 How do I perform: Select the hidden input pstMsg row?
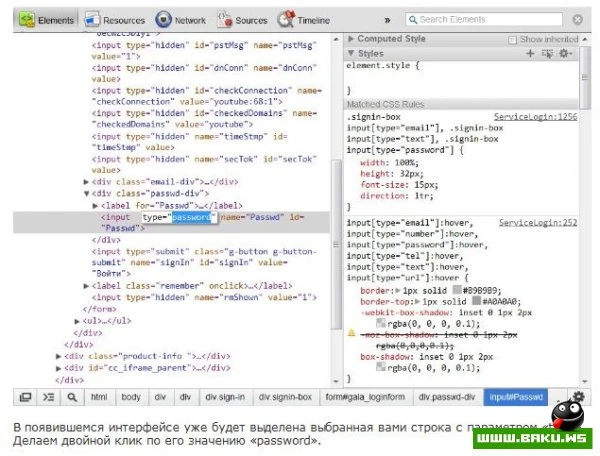click(x=204, y=50)
